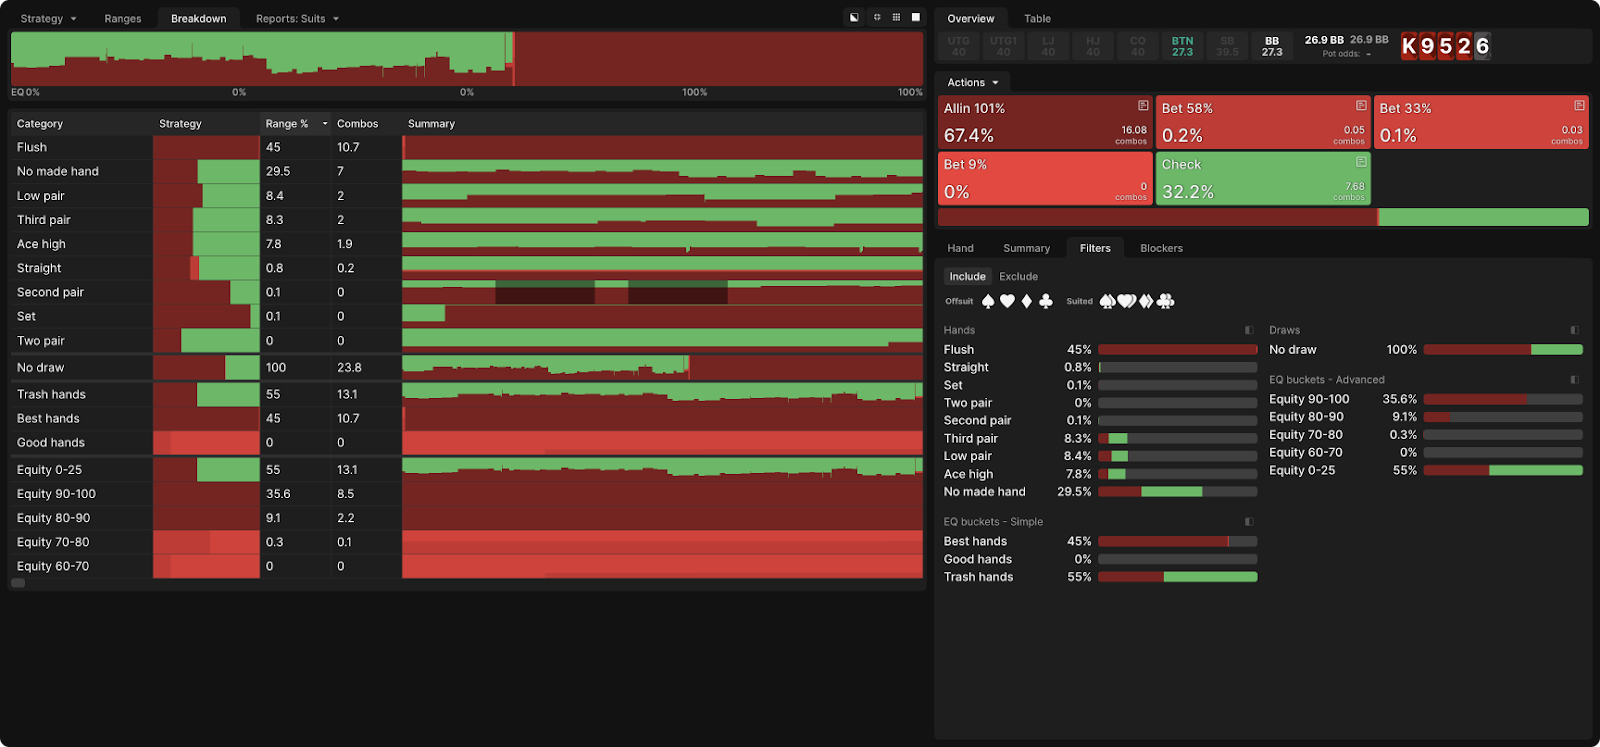Image resolution: width=1600 pixels, height=747 pixels.
Task: Open the Strategy dropdown
Action: 48,19
